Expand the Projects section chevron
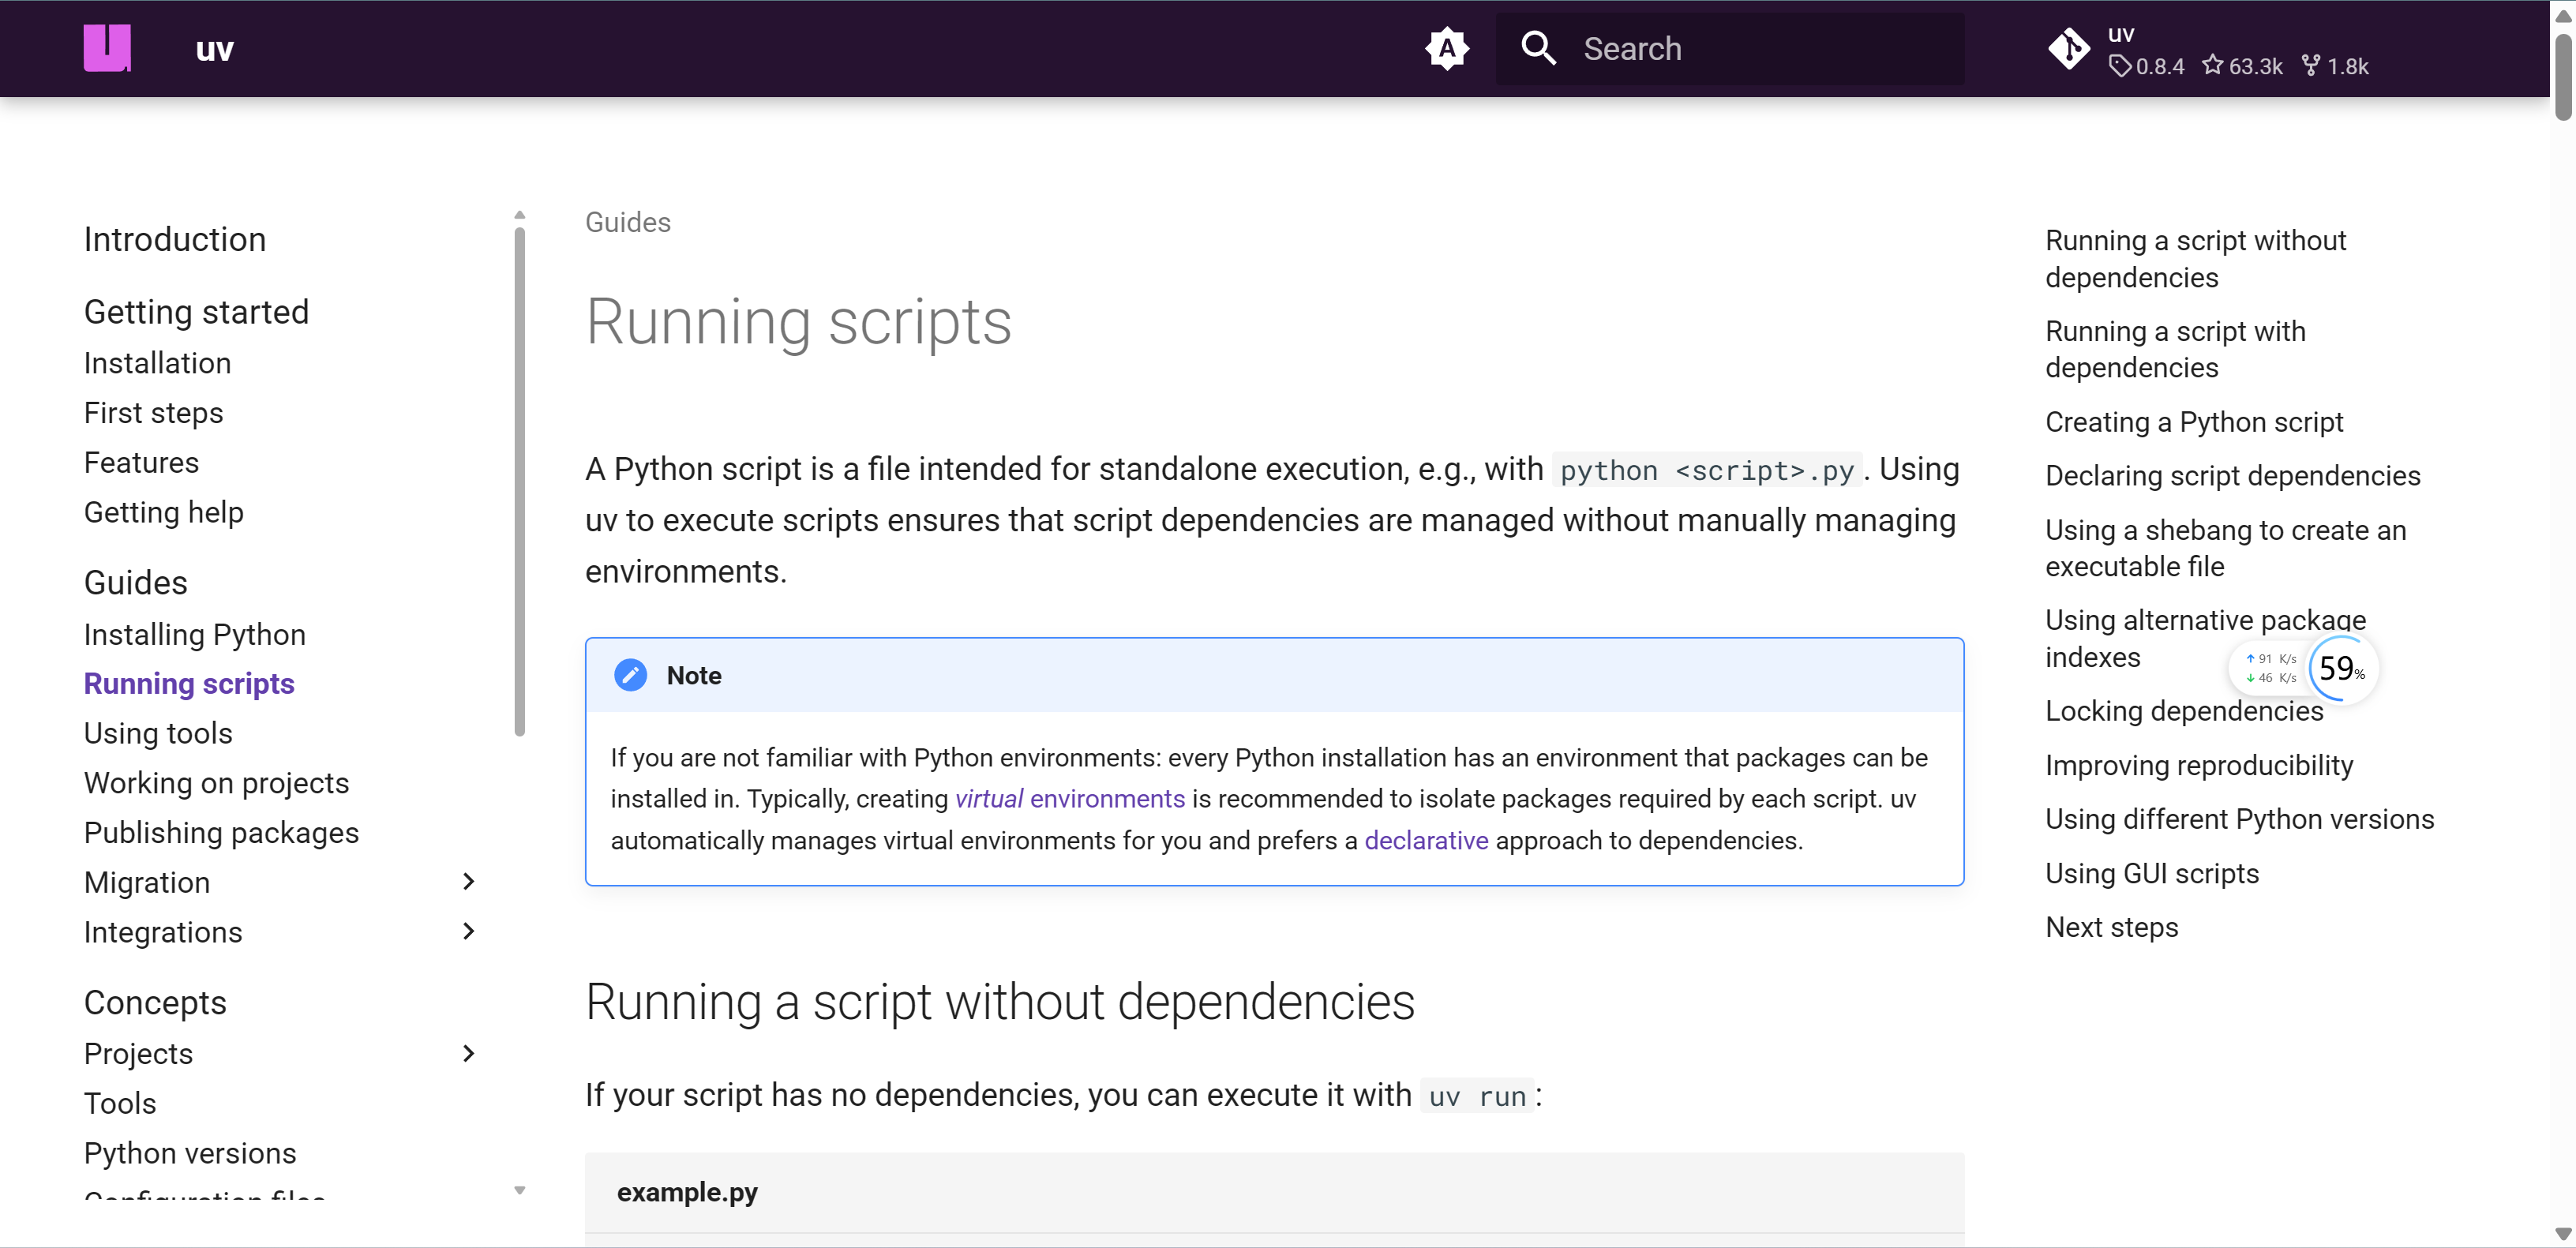This screenshot has width=2576, height=1248. click(468, 1053)
